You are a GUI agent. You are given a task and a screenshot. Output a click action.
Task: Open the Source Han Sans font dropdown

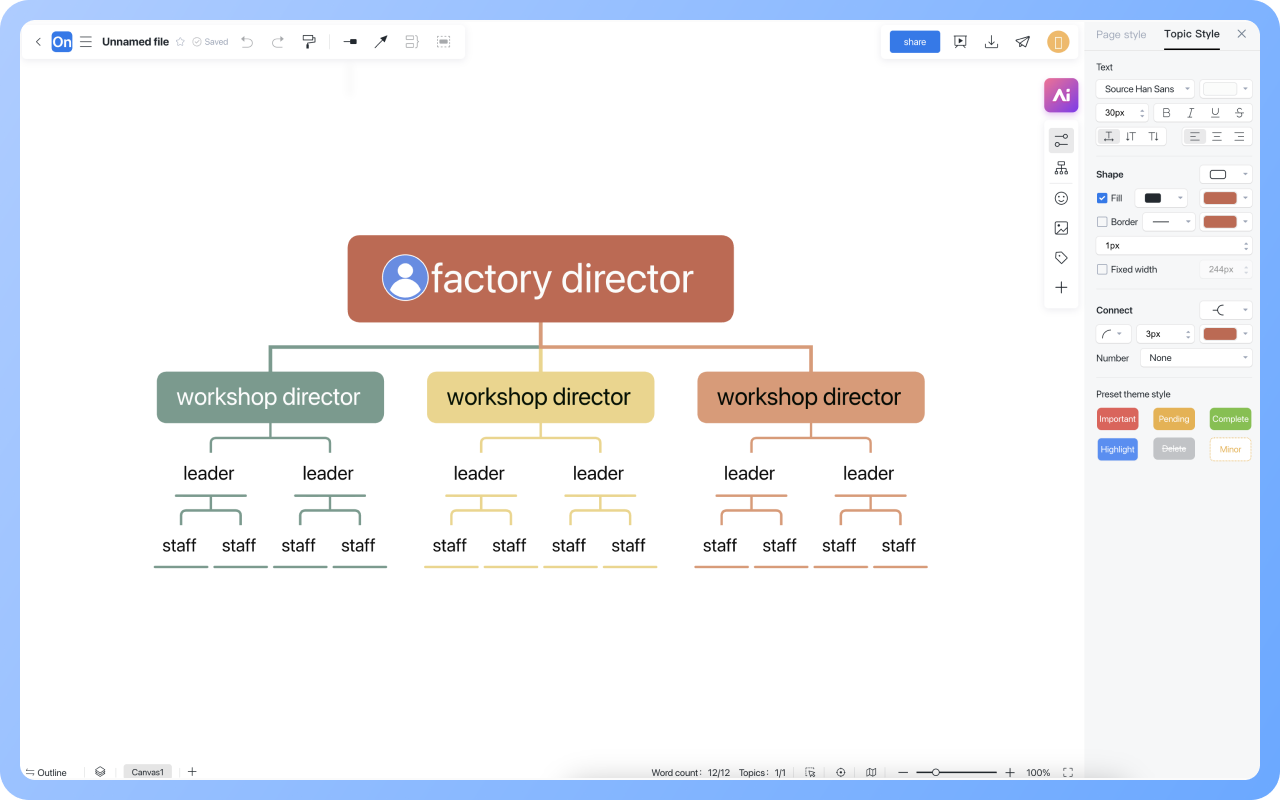pyautogui.click(x=1144, y=88)
